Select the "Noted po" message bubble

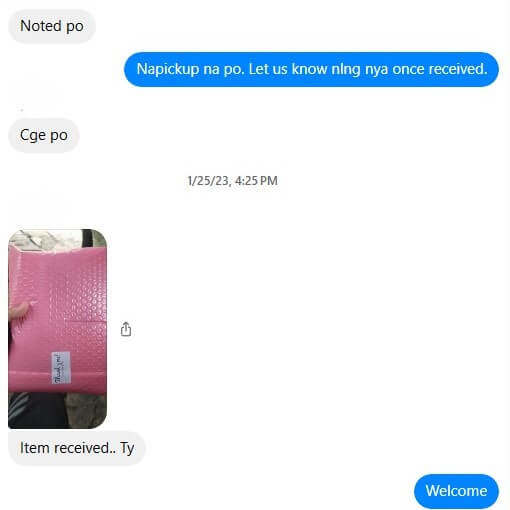click(x=52, y=26)
